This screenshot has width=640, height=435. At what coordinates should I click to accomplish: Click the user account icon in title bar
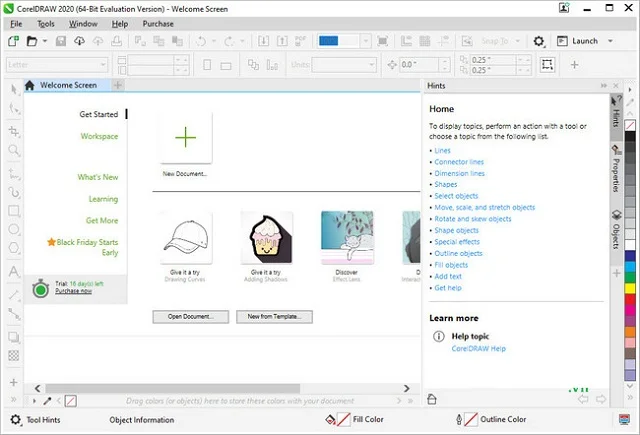click(564, 8)
